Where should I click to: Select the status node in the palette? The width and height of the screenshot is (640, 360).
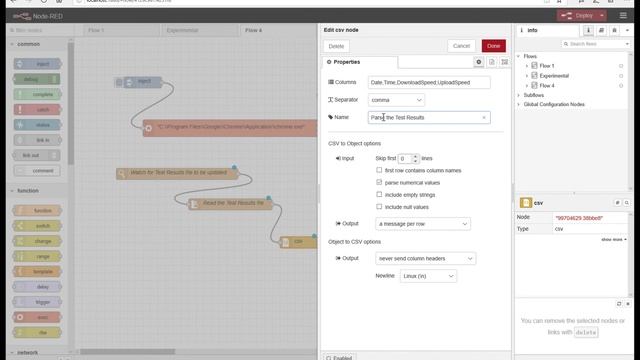pos(38,125)
